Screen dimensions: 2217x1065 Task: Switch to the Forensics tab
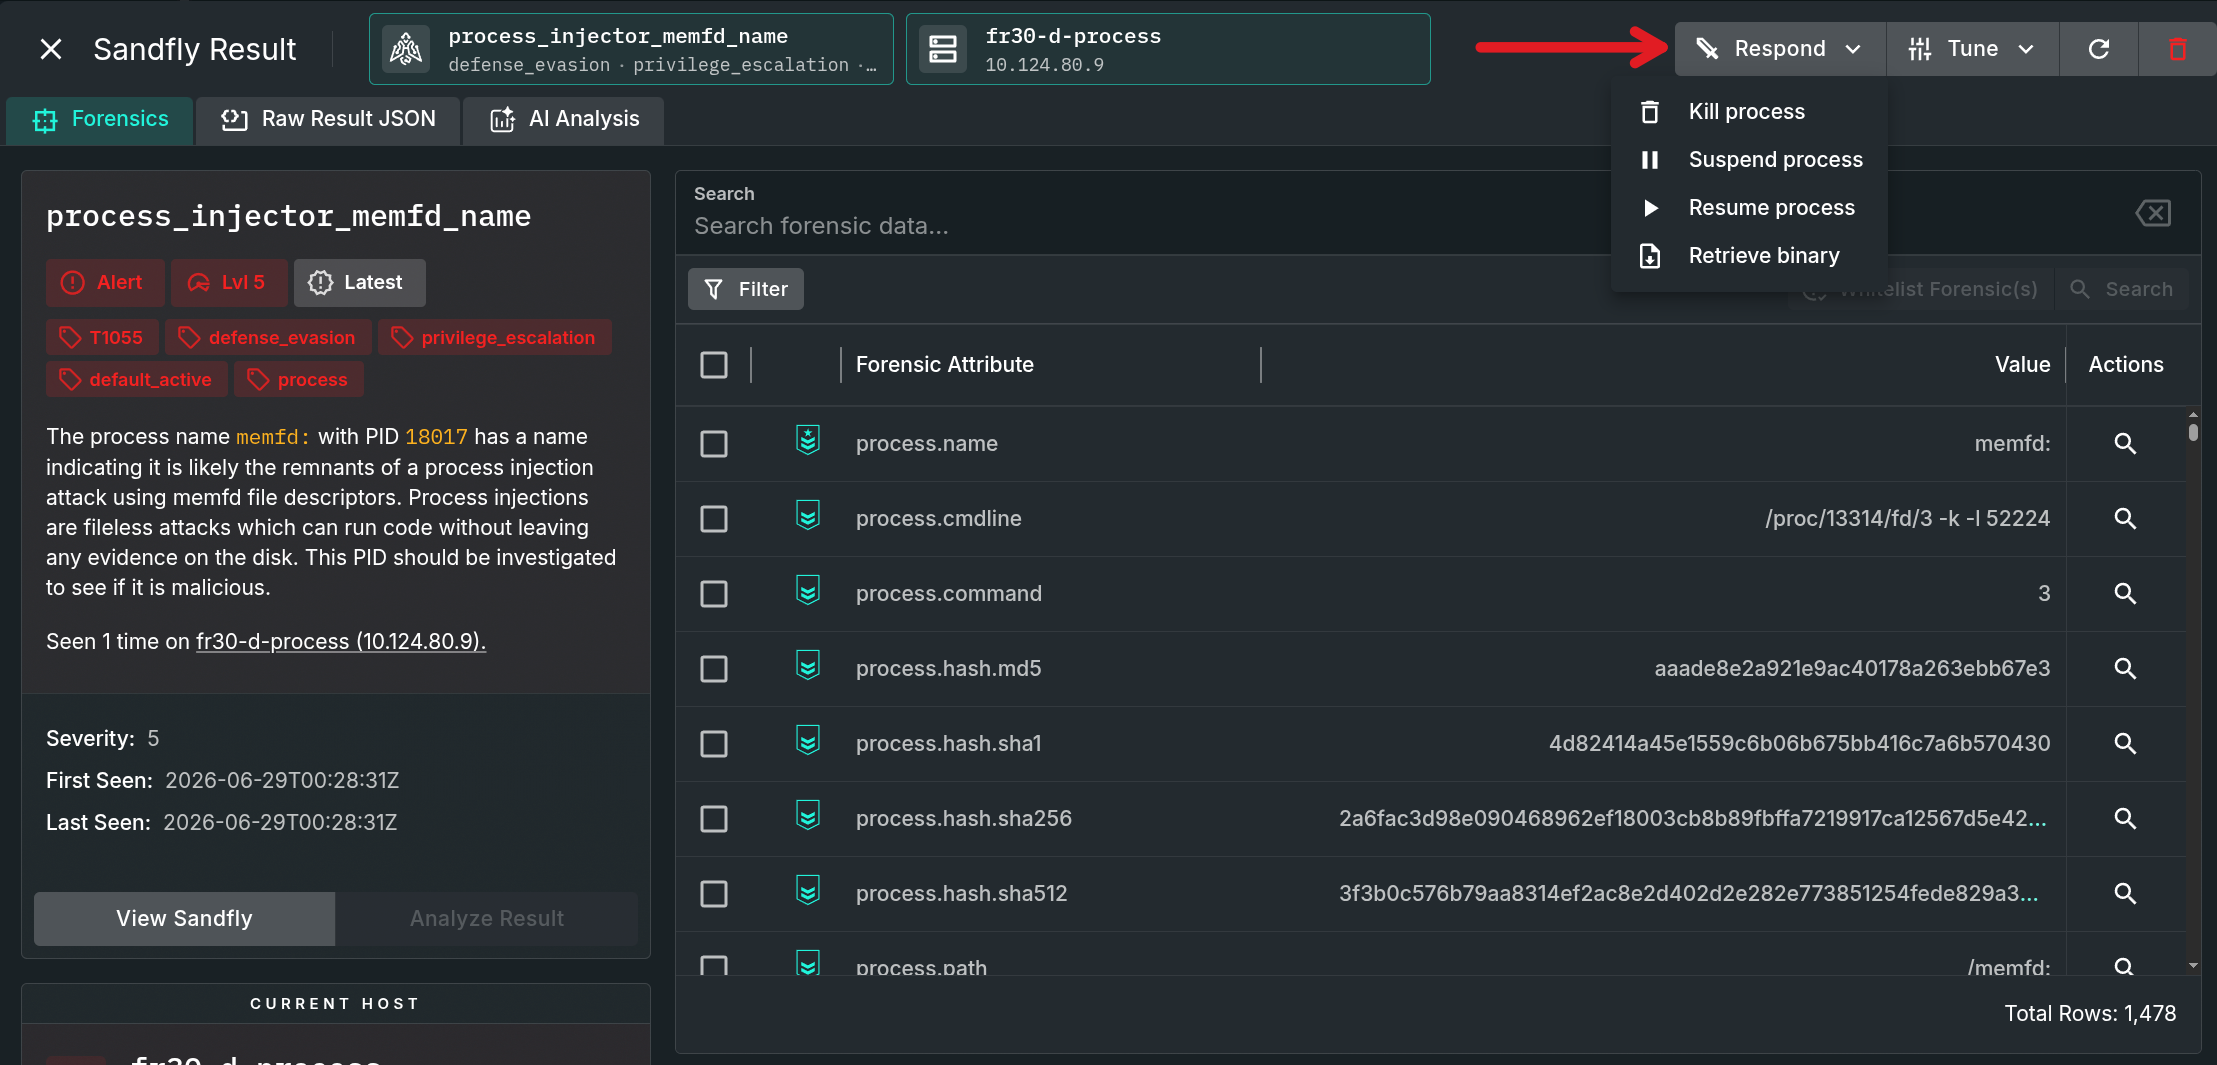click(100, 120)
